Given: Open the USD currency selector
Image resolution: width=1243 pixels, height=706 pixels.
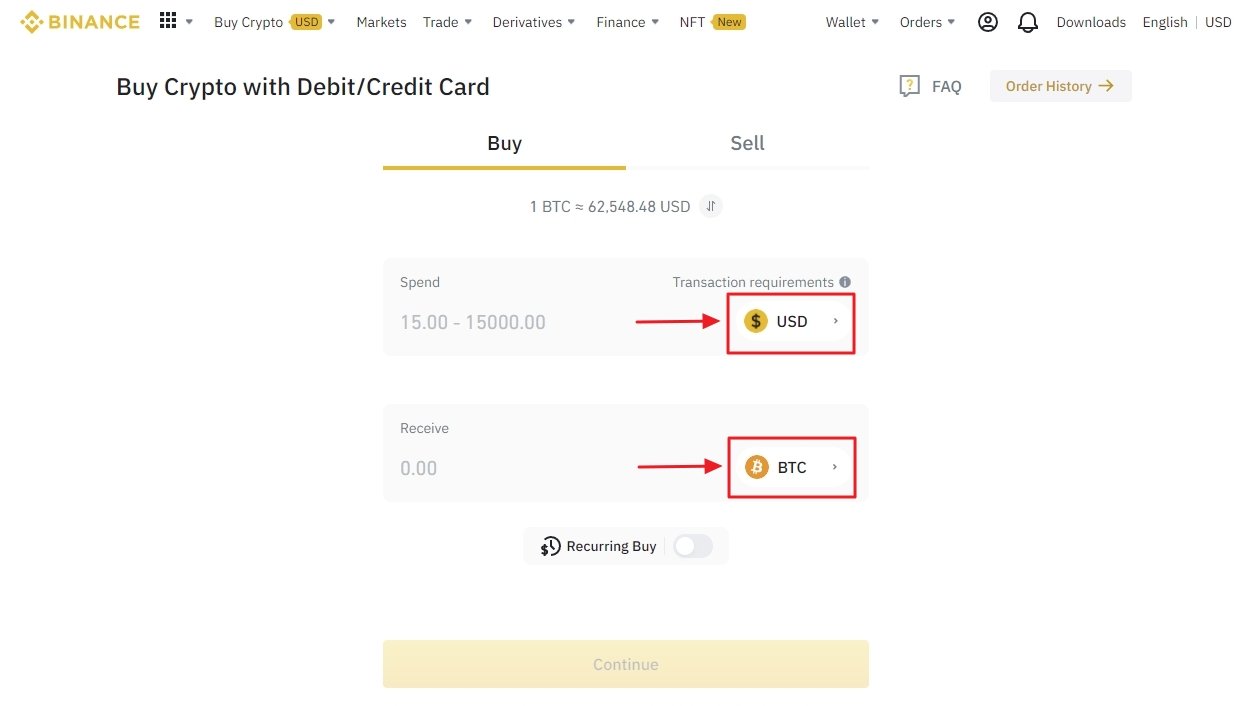Looking at the screenshot, I should (x=790, y=322).
